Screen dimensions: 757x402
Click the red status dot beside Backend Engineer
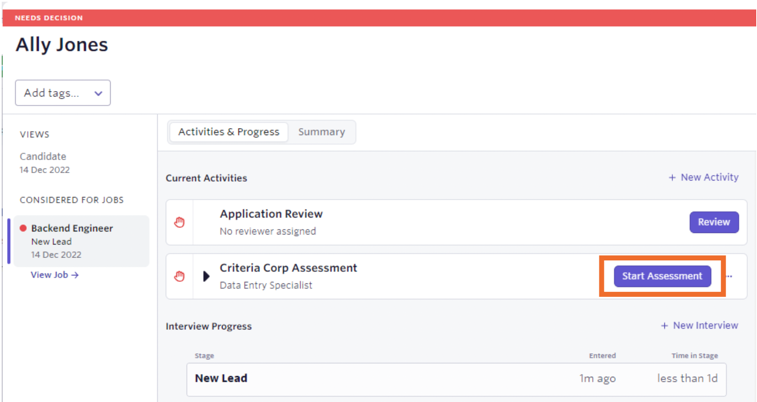(x=23, y=228)
